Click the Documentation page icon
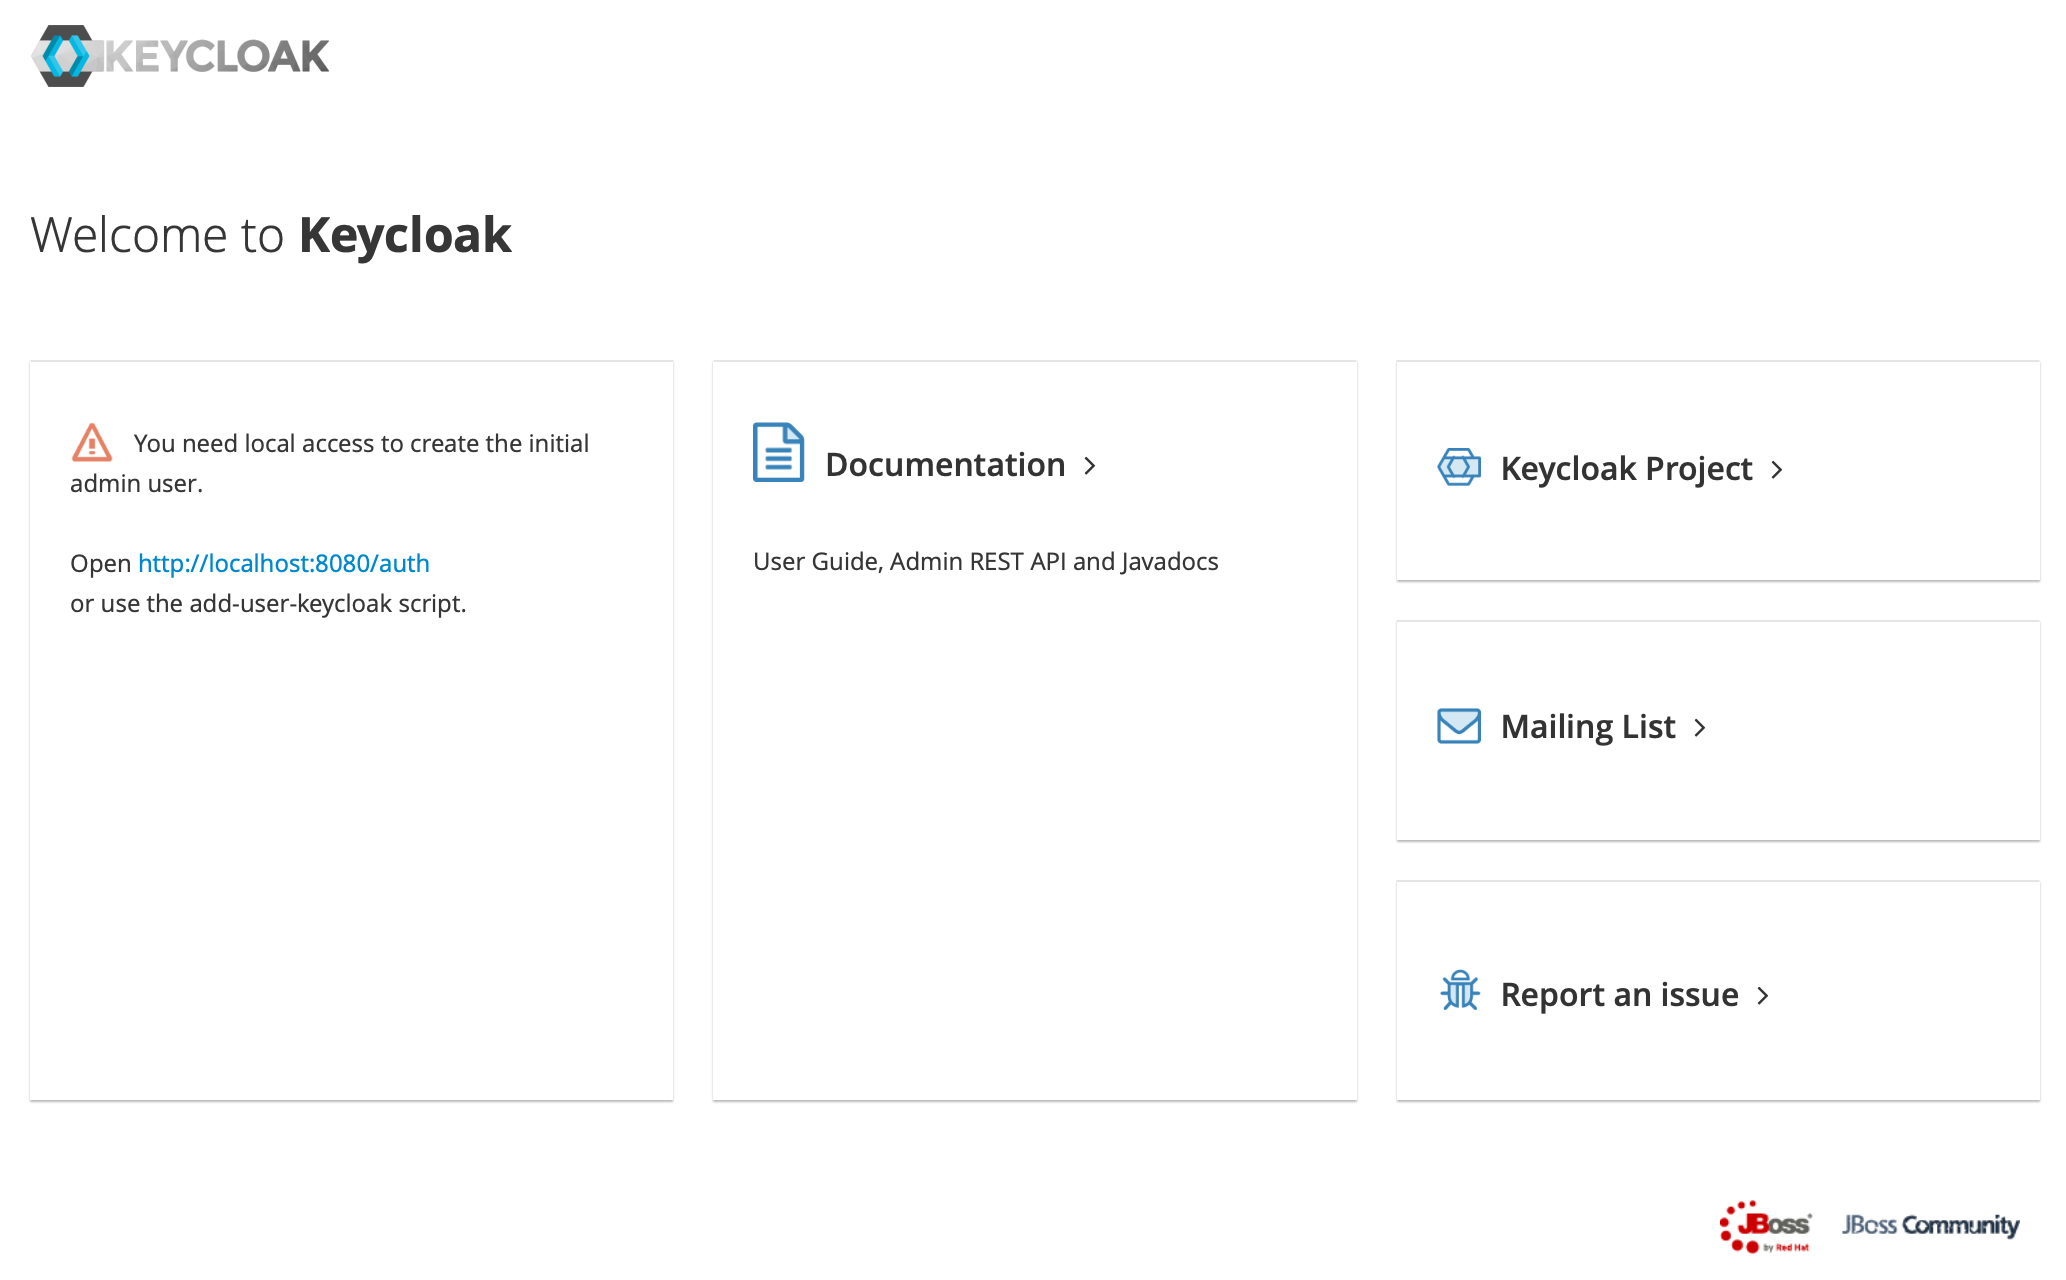Viewport: 2066px width, 1280px height. (778, 452)
